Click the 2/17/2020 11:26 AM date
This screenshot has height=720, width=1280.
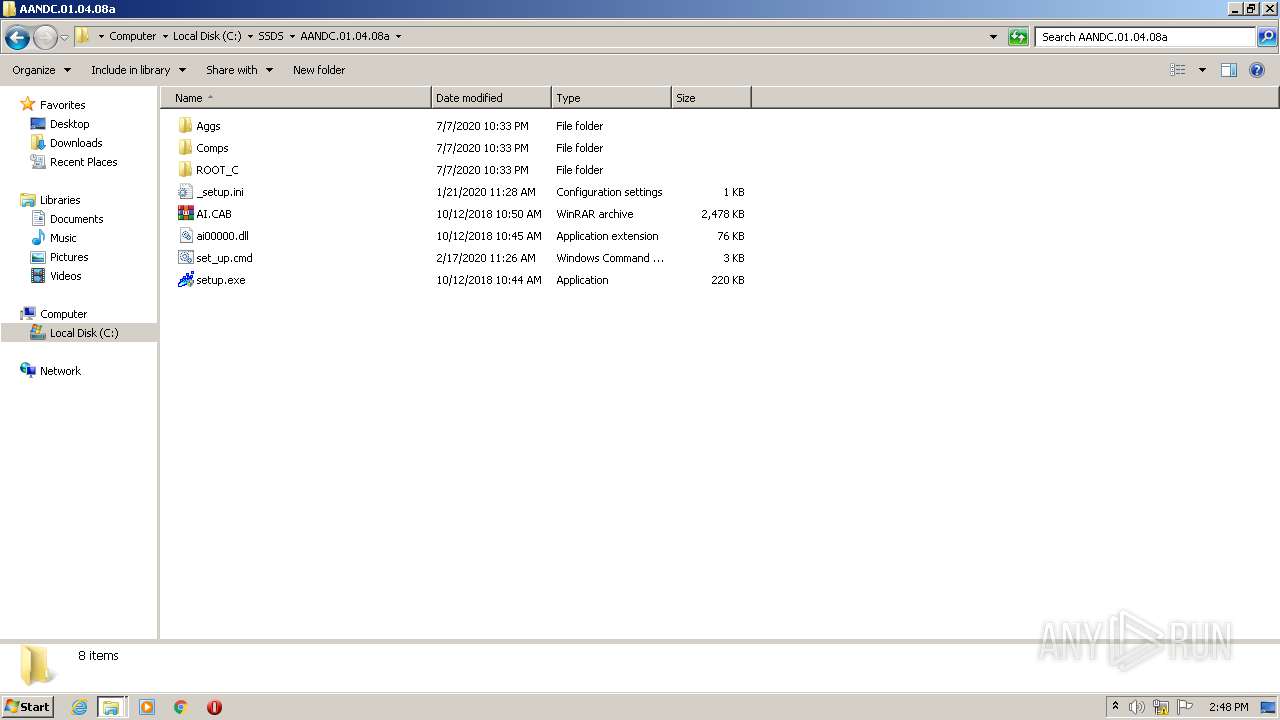486,258
